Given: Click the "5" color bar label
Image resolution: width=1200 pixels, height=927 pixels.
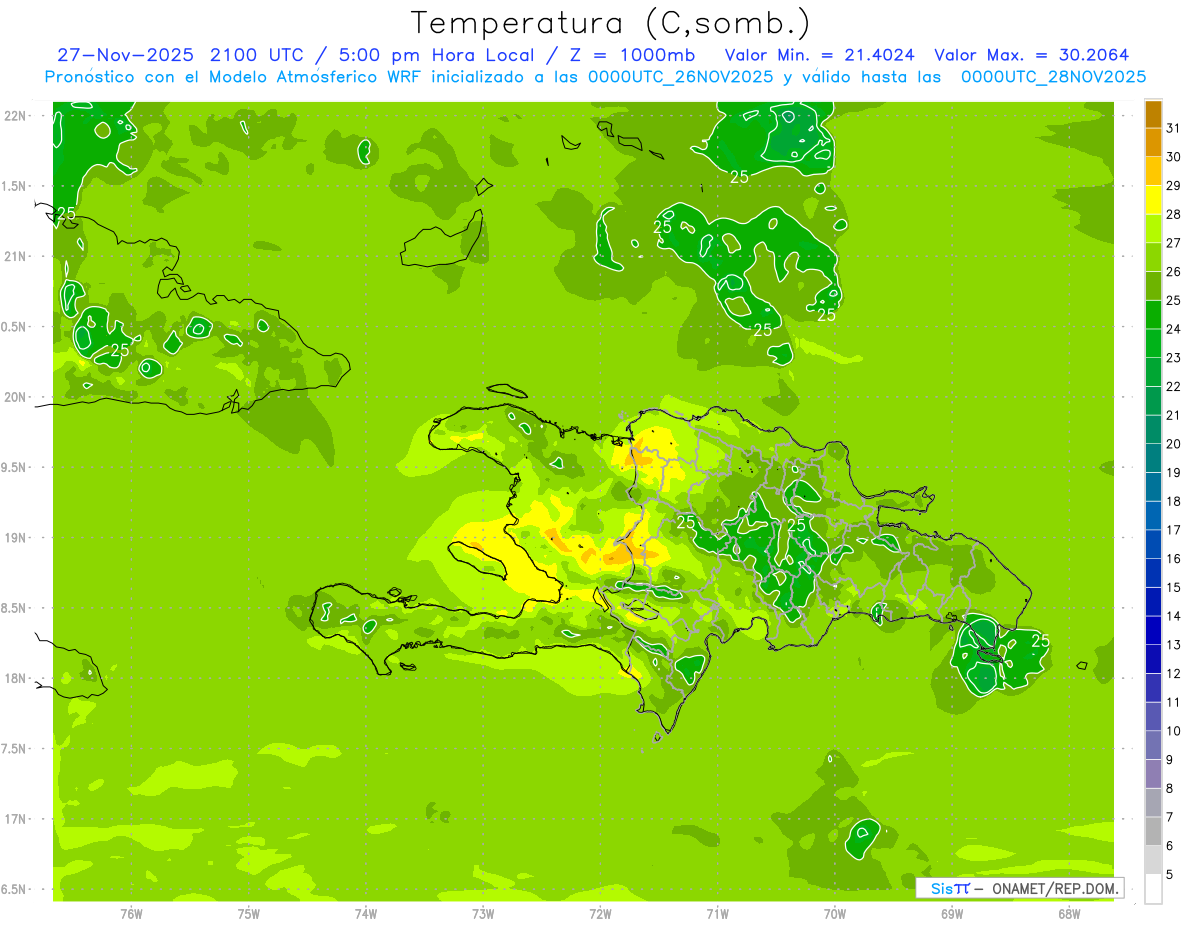Looking at the screenshot, I should [1170, 874].
